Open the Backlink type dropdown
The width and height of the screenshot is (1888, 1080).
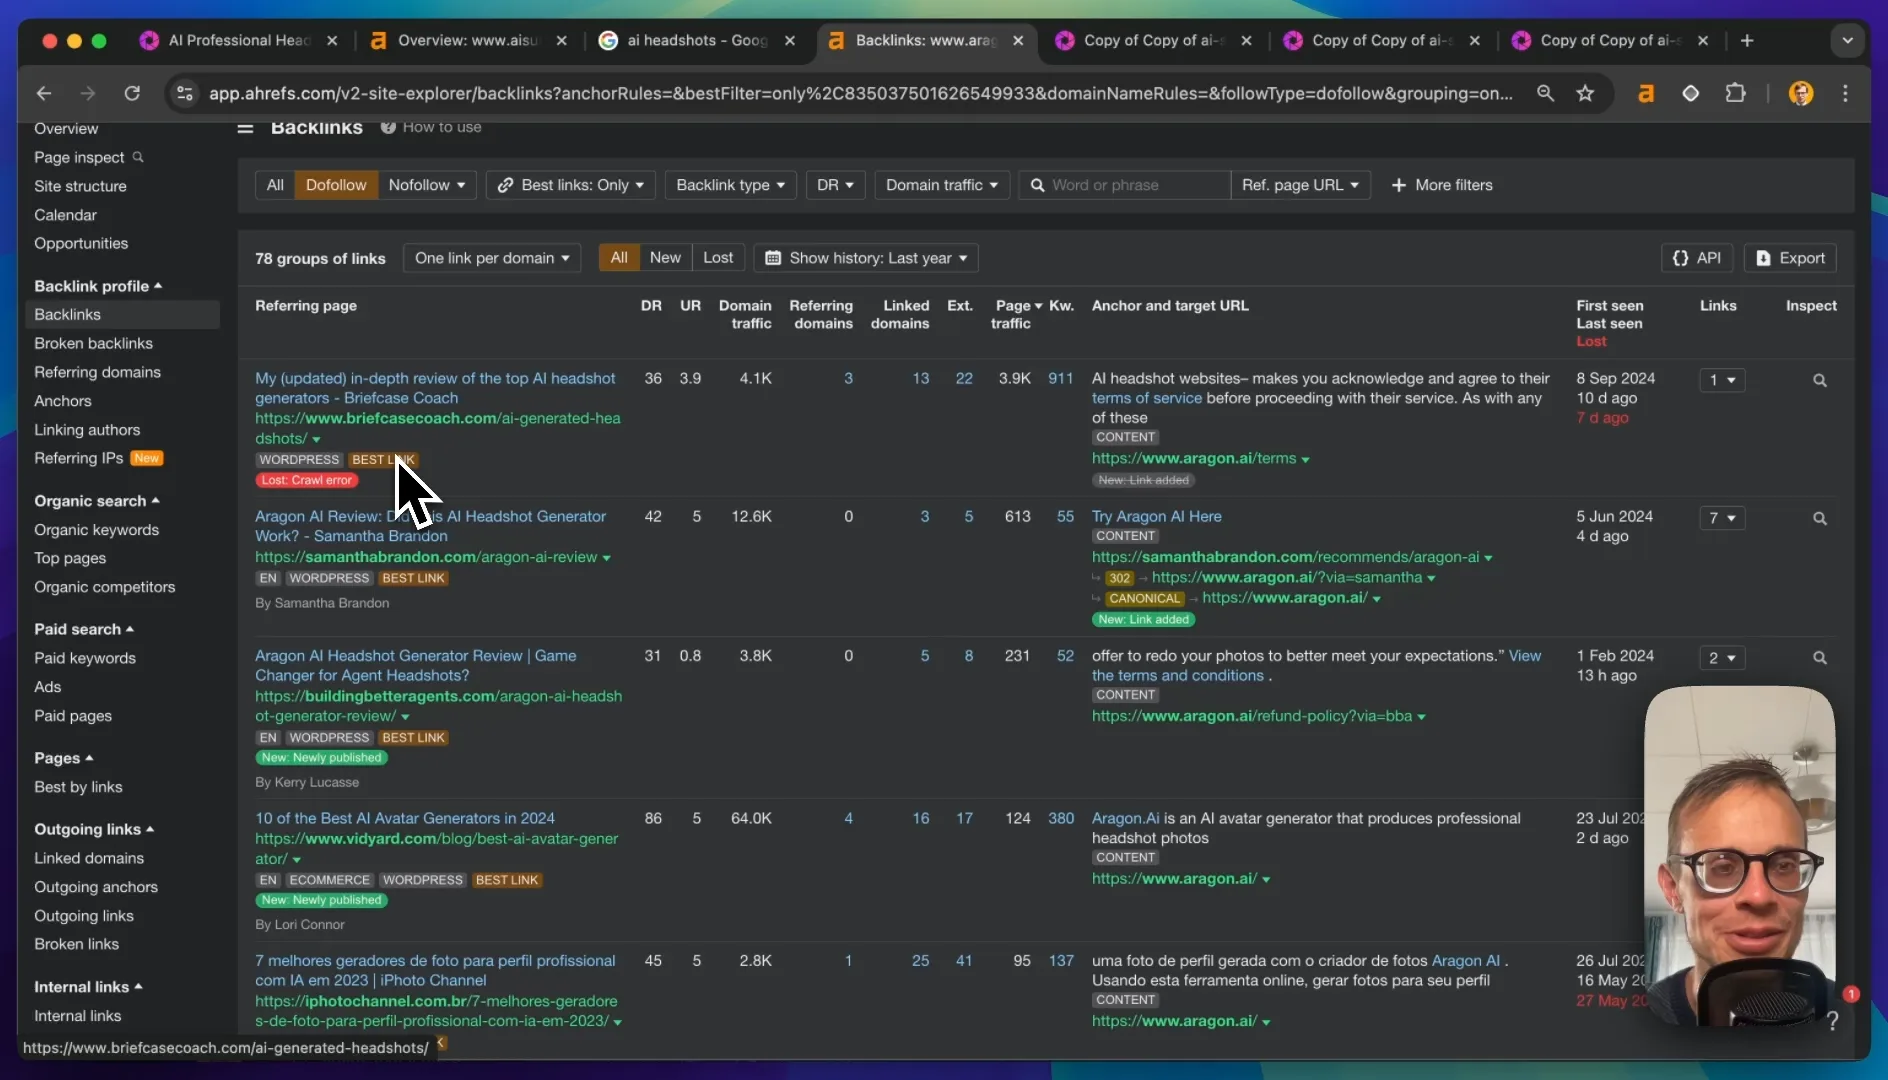click(x=730, y=185)
